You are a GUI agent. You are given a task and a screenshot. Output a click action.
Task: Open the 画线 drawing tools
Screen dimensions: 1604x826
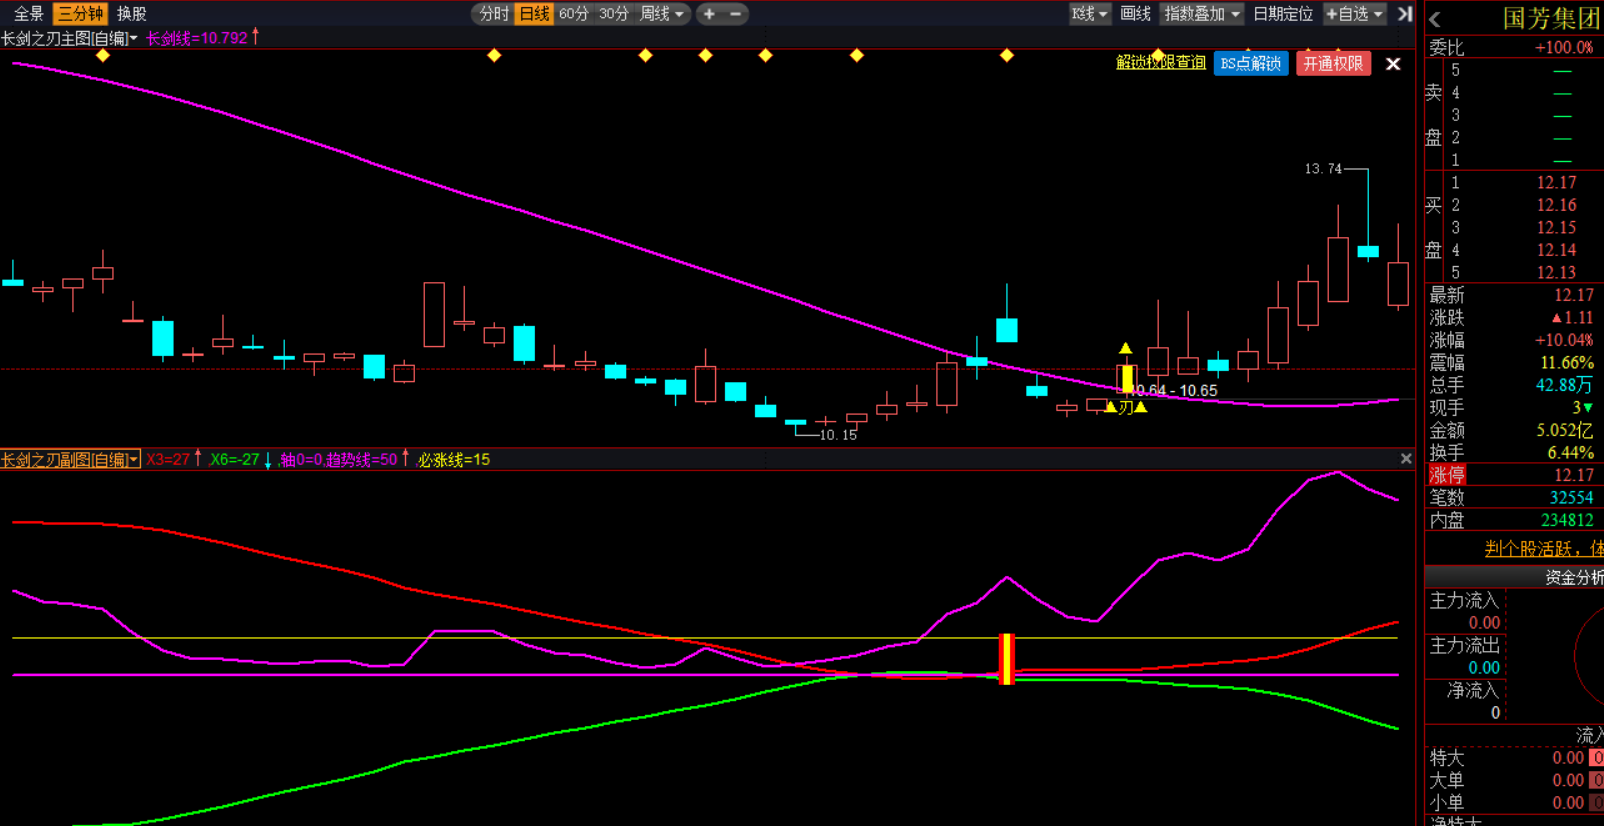tap(1136, 14)
